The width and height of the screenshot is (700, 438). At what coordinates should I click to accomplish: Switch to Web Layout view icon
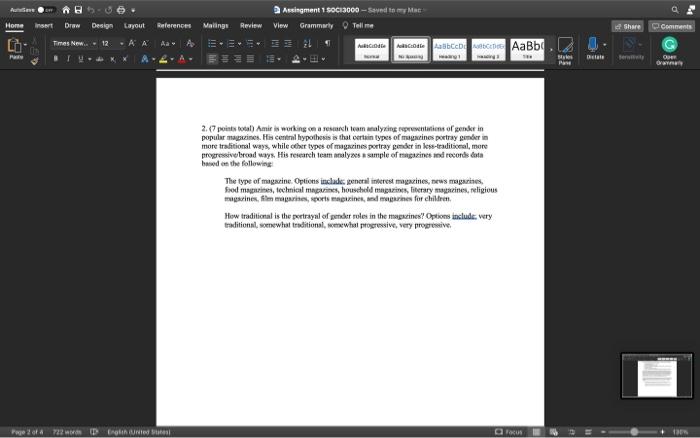tap(554, 432)
